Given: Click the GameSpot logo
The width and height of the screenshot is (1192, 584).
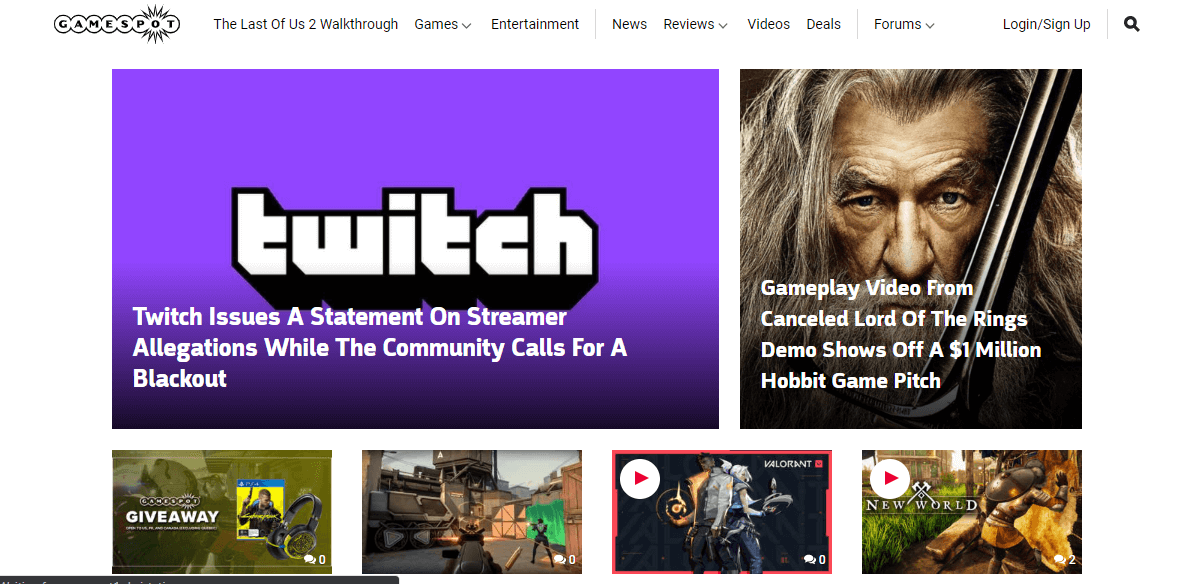Looking at the screenshot, I should click(x=118, y=24).
